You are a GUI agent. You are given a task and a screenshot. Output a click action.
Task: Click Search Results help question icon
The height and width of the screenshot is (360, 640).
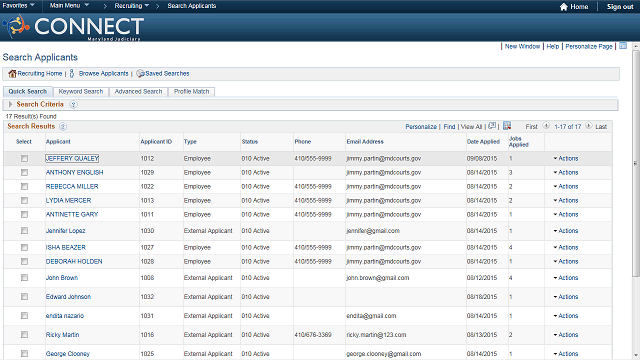click(x=63, y=127)
